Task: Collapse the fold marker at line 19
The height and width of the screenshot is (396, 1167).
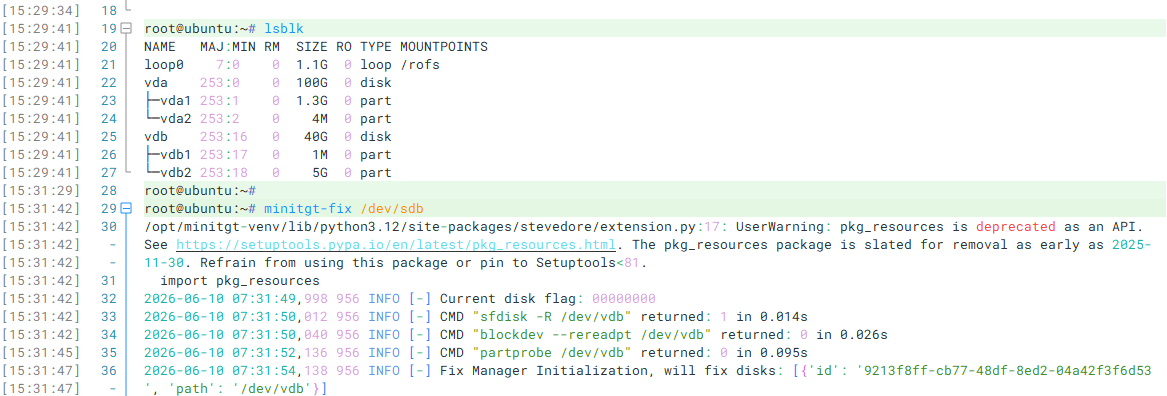Action: [x=126, y=28]
